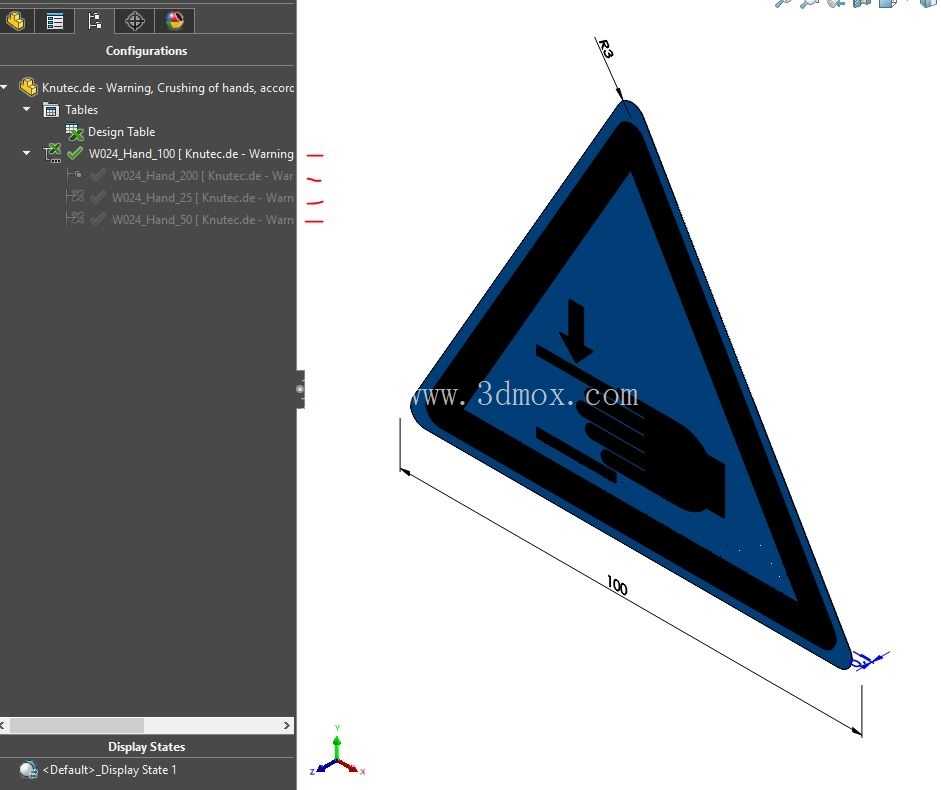Select the Design Table entry

tap(121, 131)
